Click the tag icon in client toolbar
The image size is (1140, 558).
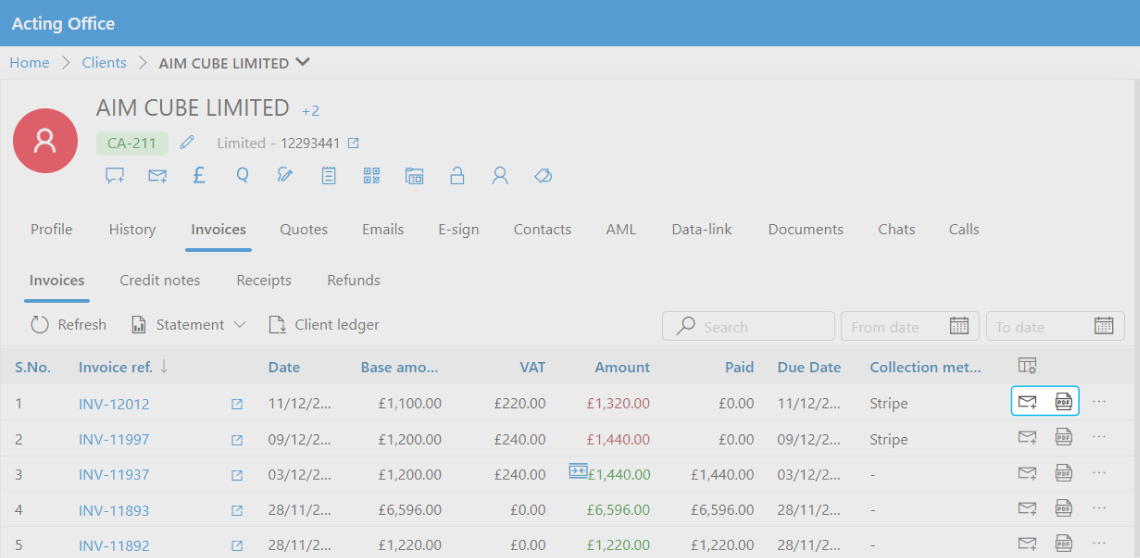coord(543,176)
